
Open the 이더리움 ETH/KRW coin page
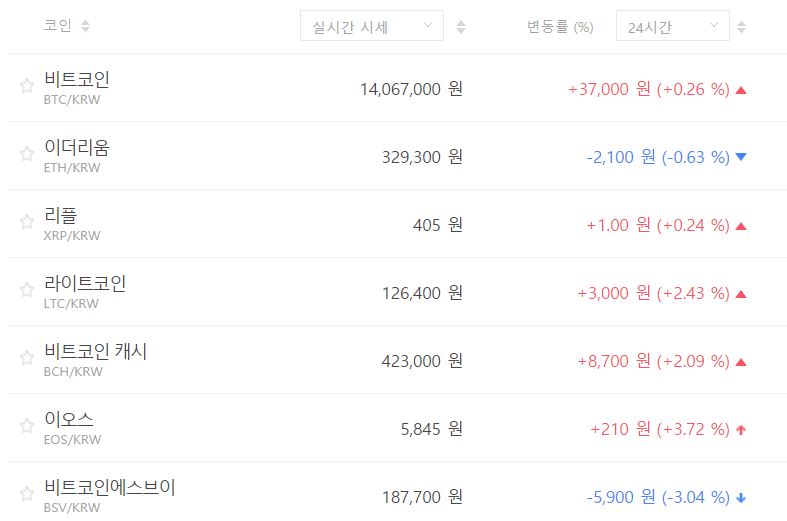pyautogui.click(x=77, y=148)
